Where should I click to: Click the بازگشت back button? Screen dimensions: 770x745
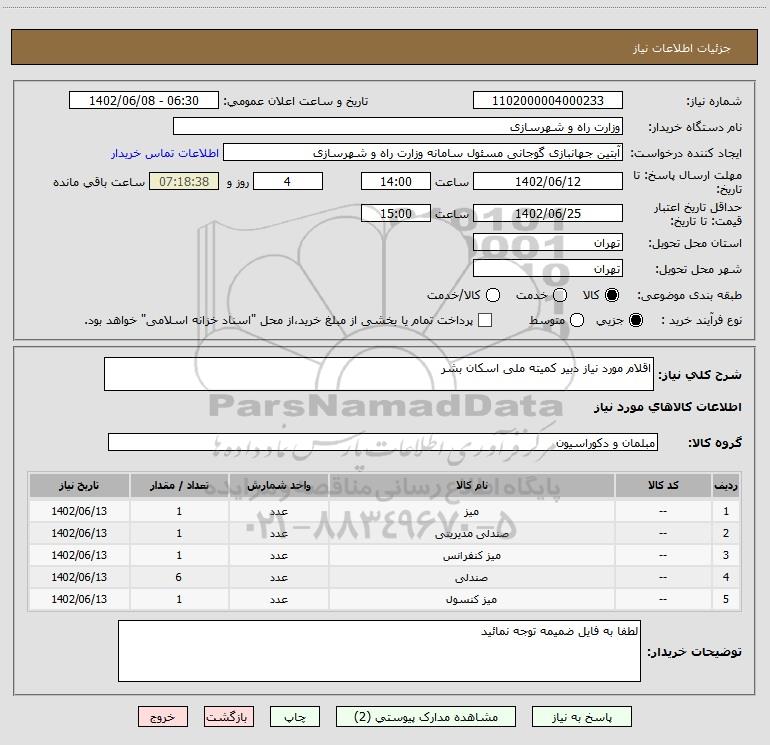(229, 717)
